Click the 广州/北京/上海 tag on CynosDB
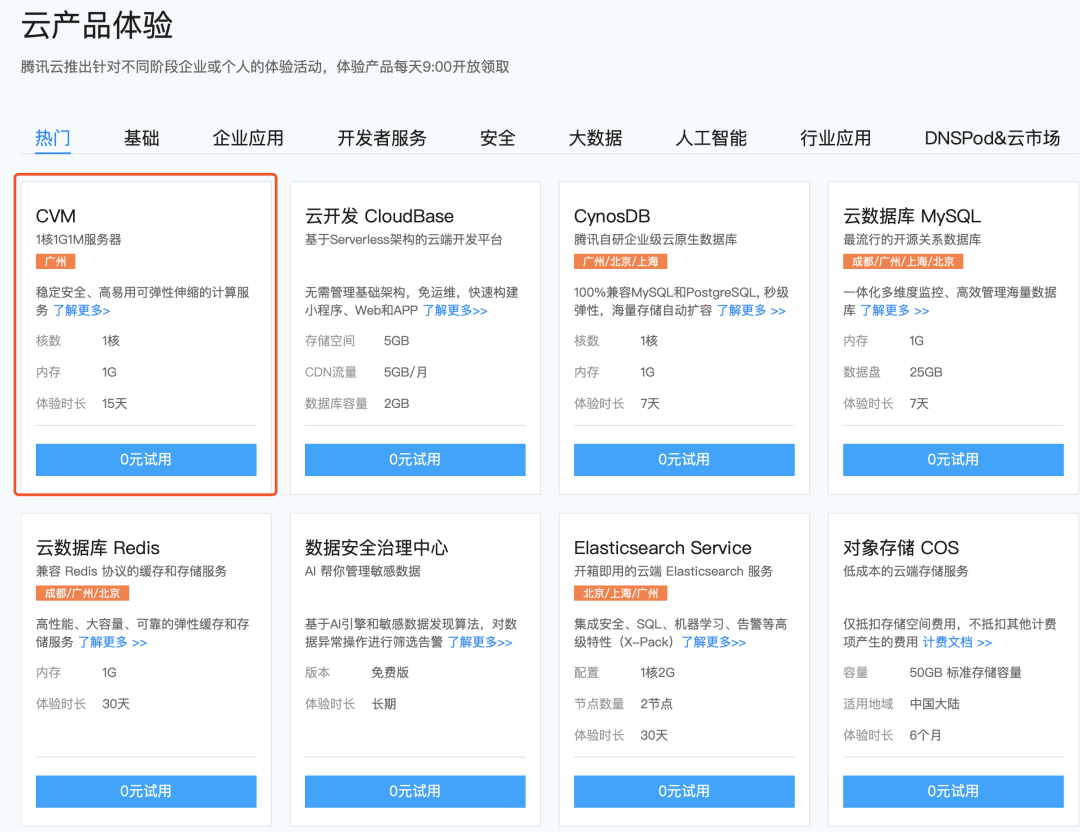 pyautogui.click(x=621, y=262)
